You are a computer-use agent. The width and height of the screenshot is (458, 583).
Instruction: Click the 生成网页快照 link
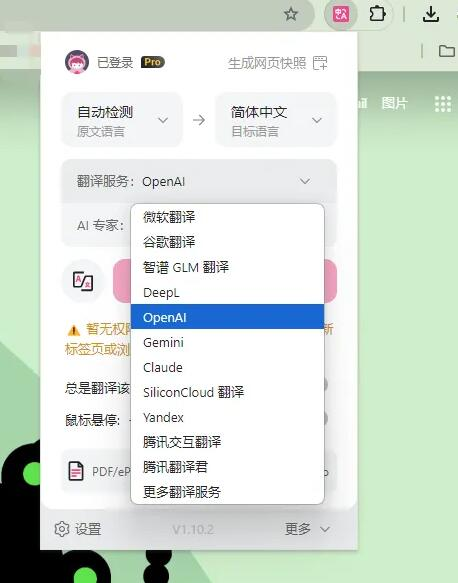[267, 63]
